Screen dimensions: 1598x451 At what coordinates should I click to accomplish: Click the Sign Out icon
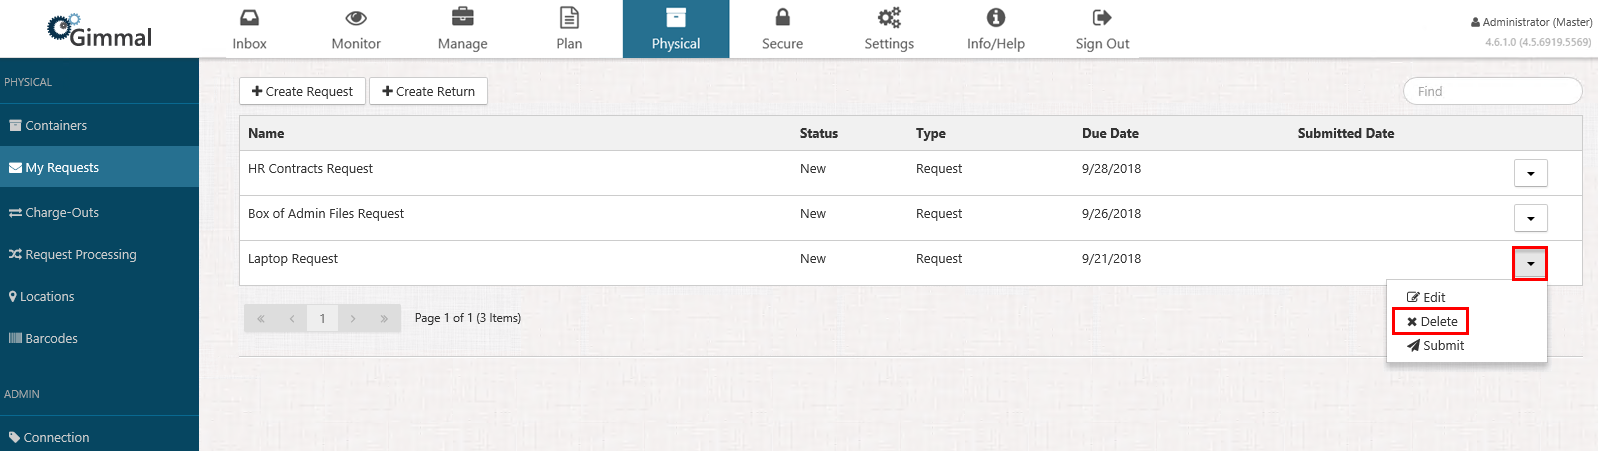tap(1102, 18)
